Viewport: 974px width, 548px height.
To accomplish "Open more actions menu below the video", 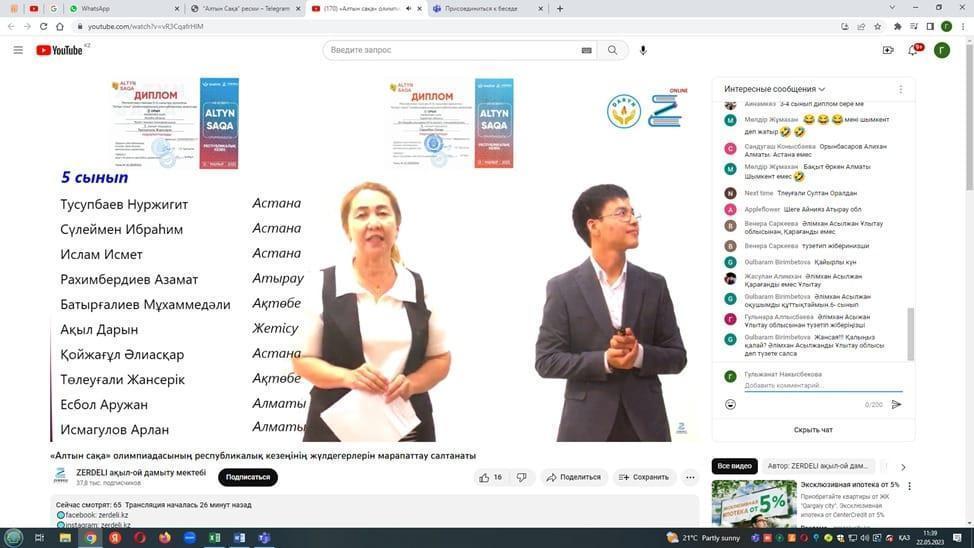I will click(x=690, y=477).
